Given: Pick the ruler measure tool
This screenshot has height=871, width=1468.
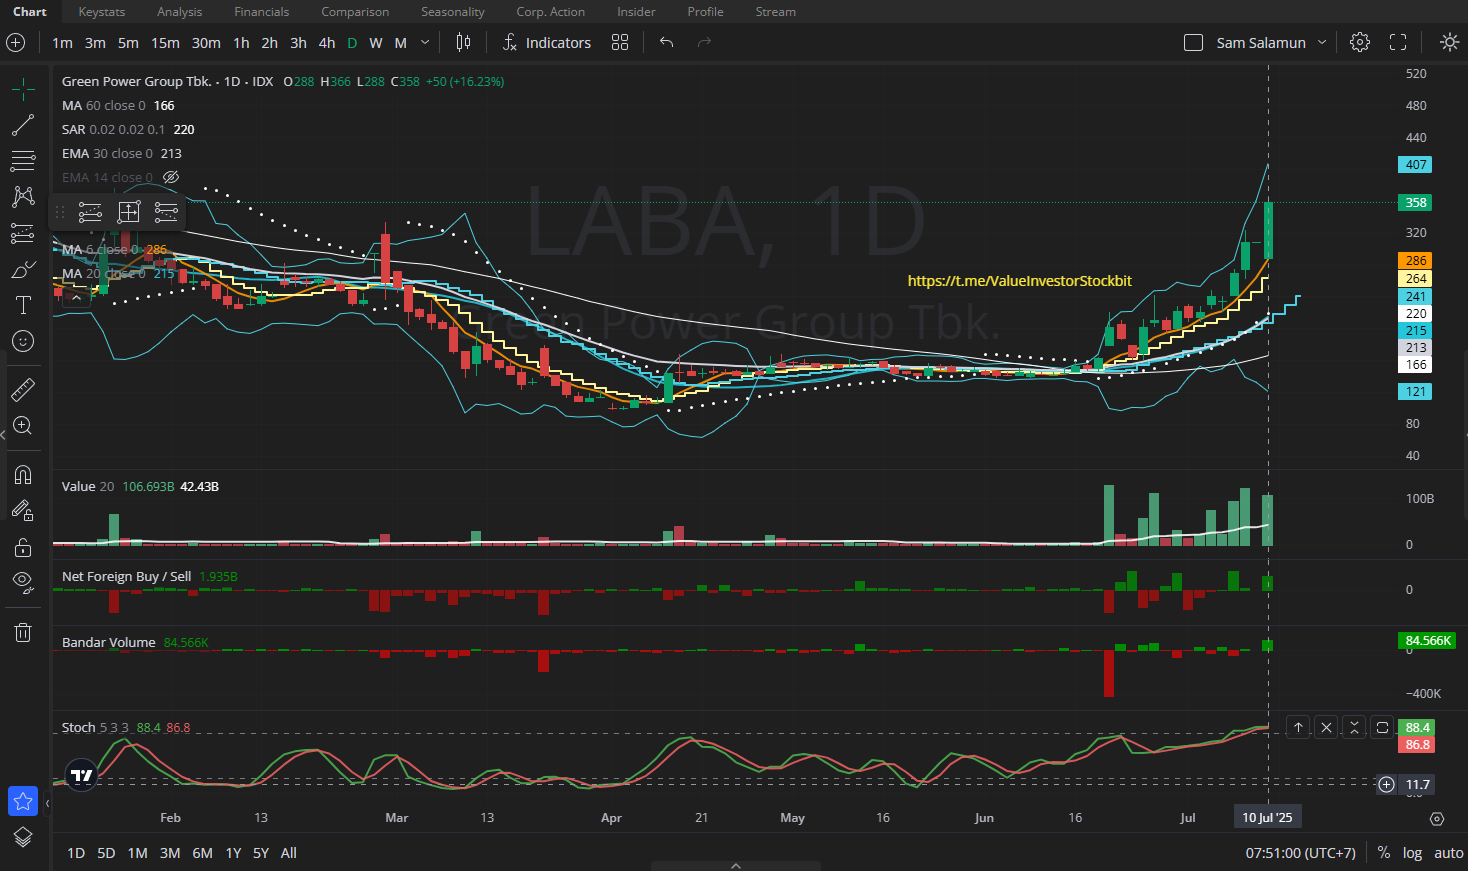Looking at the screenshot, I should 23,390.
